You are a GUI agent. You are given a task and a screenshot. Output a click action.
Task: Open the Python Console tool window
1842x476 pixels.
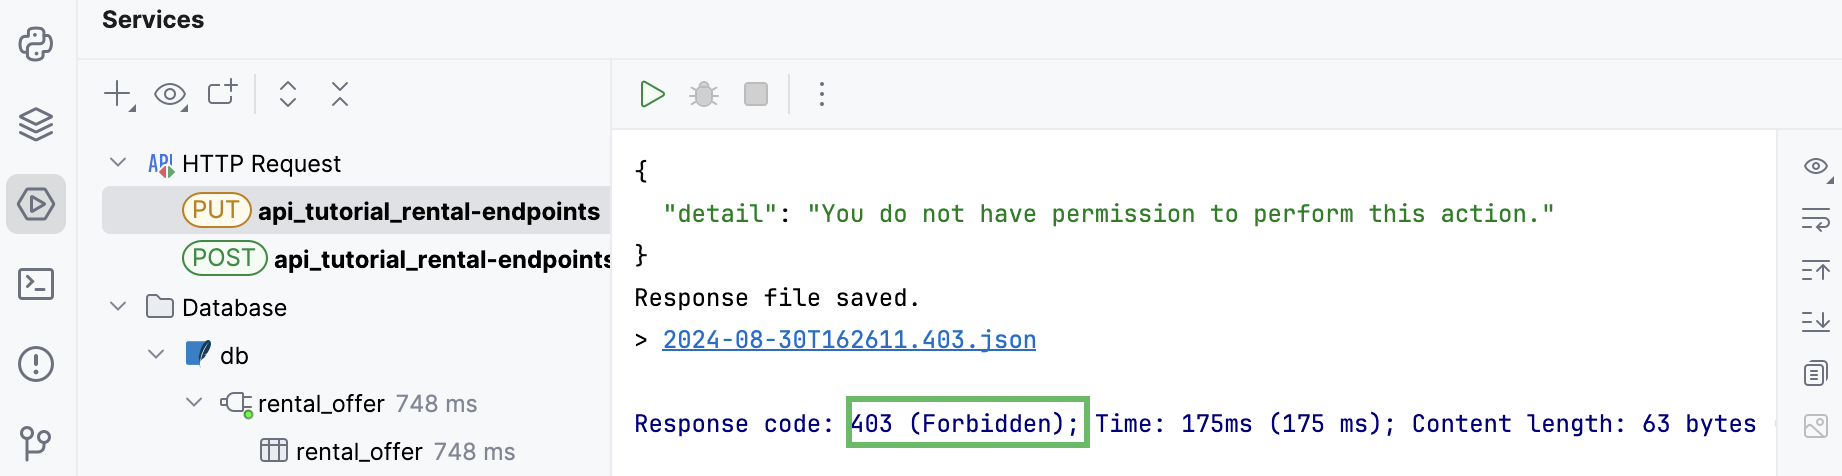(x=36, y=44)
